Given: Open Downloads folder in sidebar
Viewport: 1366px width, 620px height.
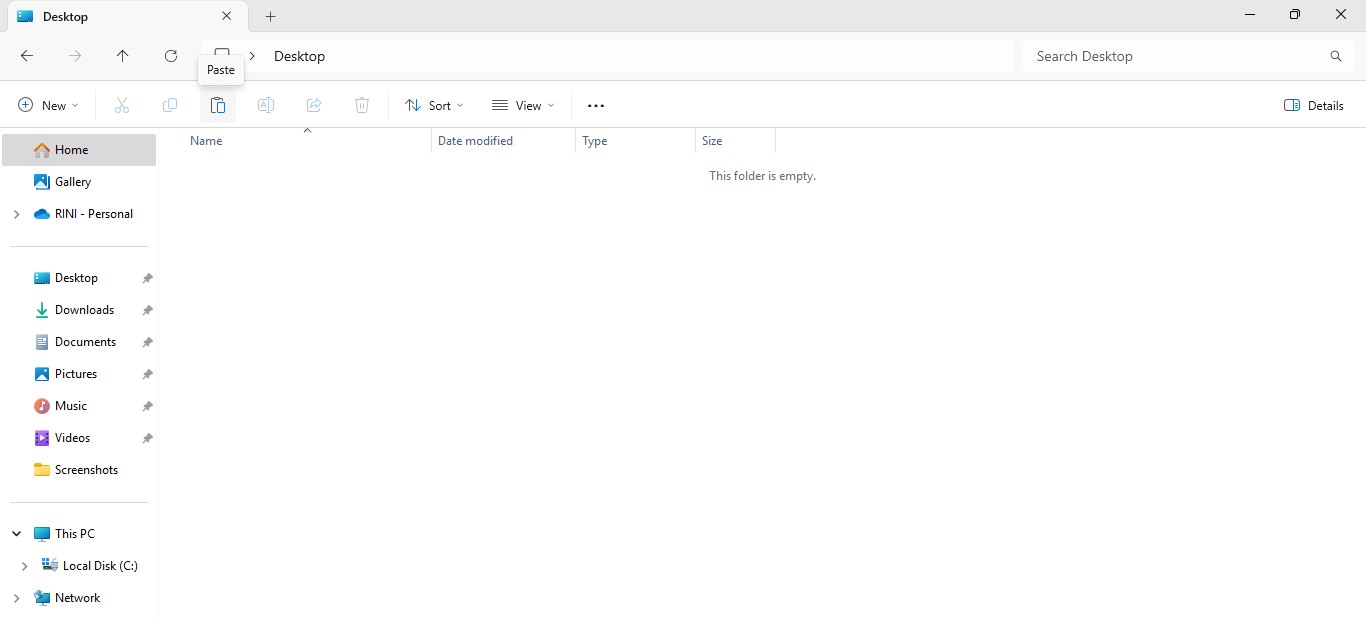Looking at the screenshot, I should 84,310.
